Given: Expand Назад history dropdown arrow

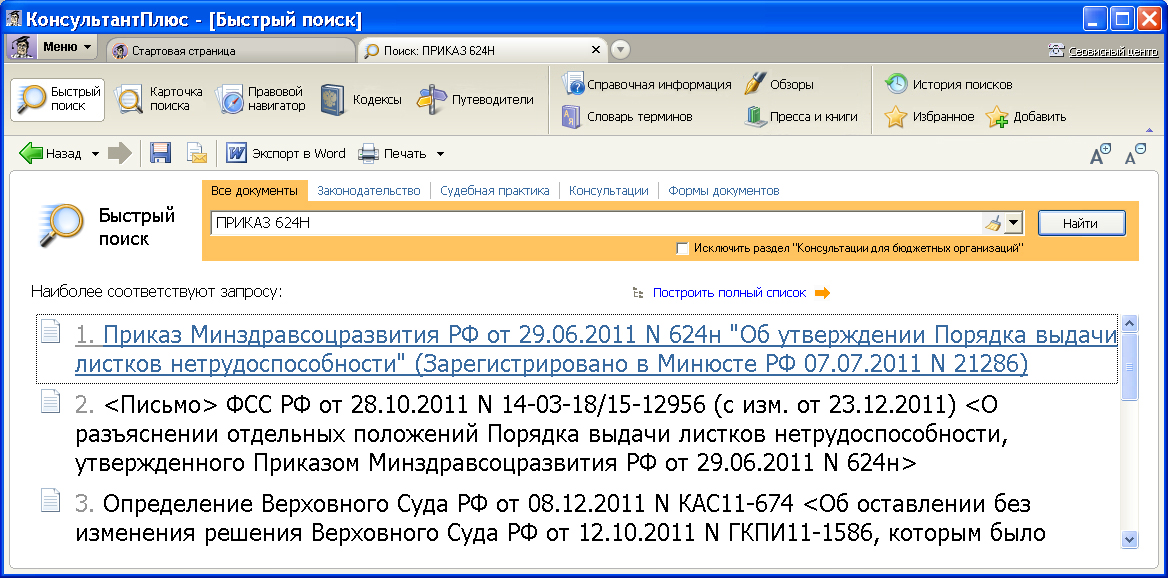Looking at the screenshot, I should (95, 154).
